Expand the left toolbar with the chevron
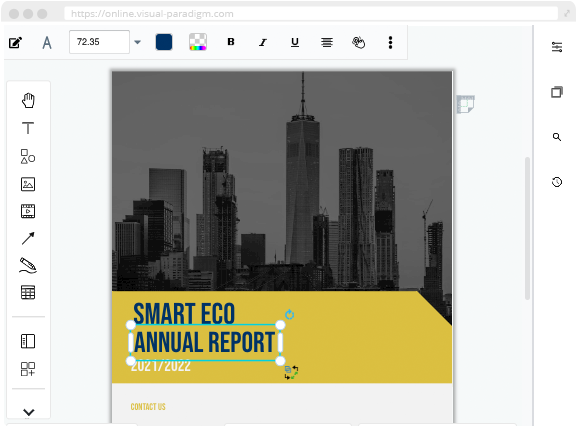578x434 pixels. pyautogui.click(x=28, y=412)
